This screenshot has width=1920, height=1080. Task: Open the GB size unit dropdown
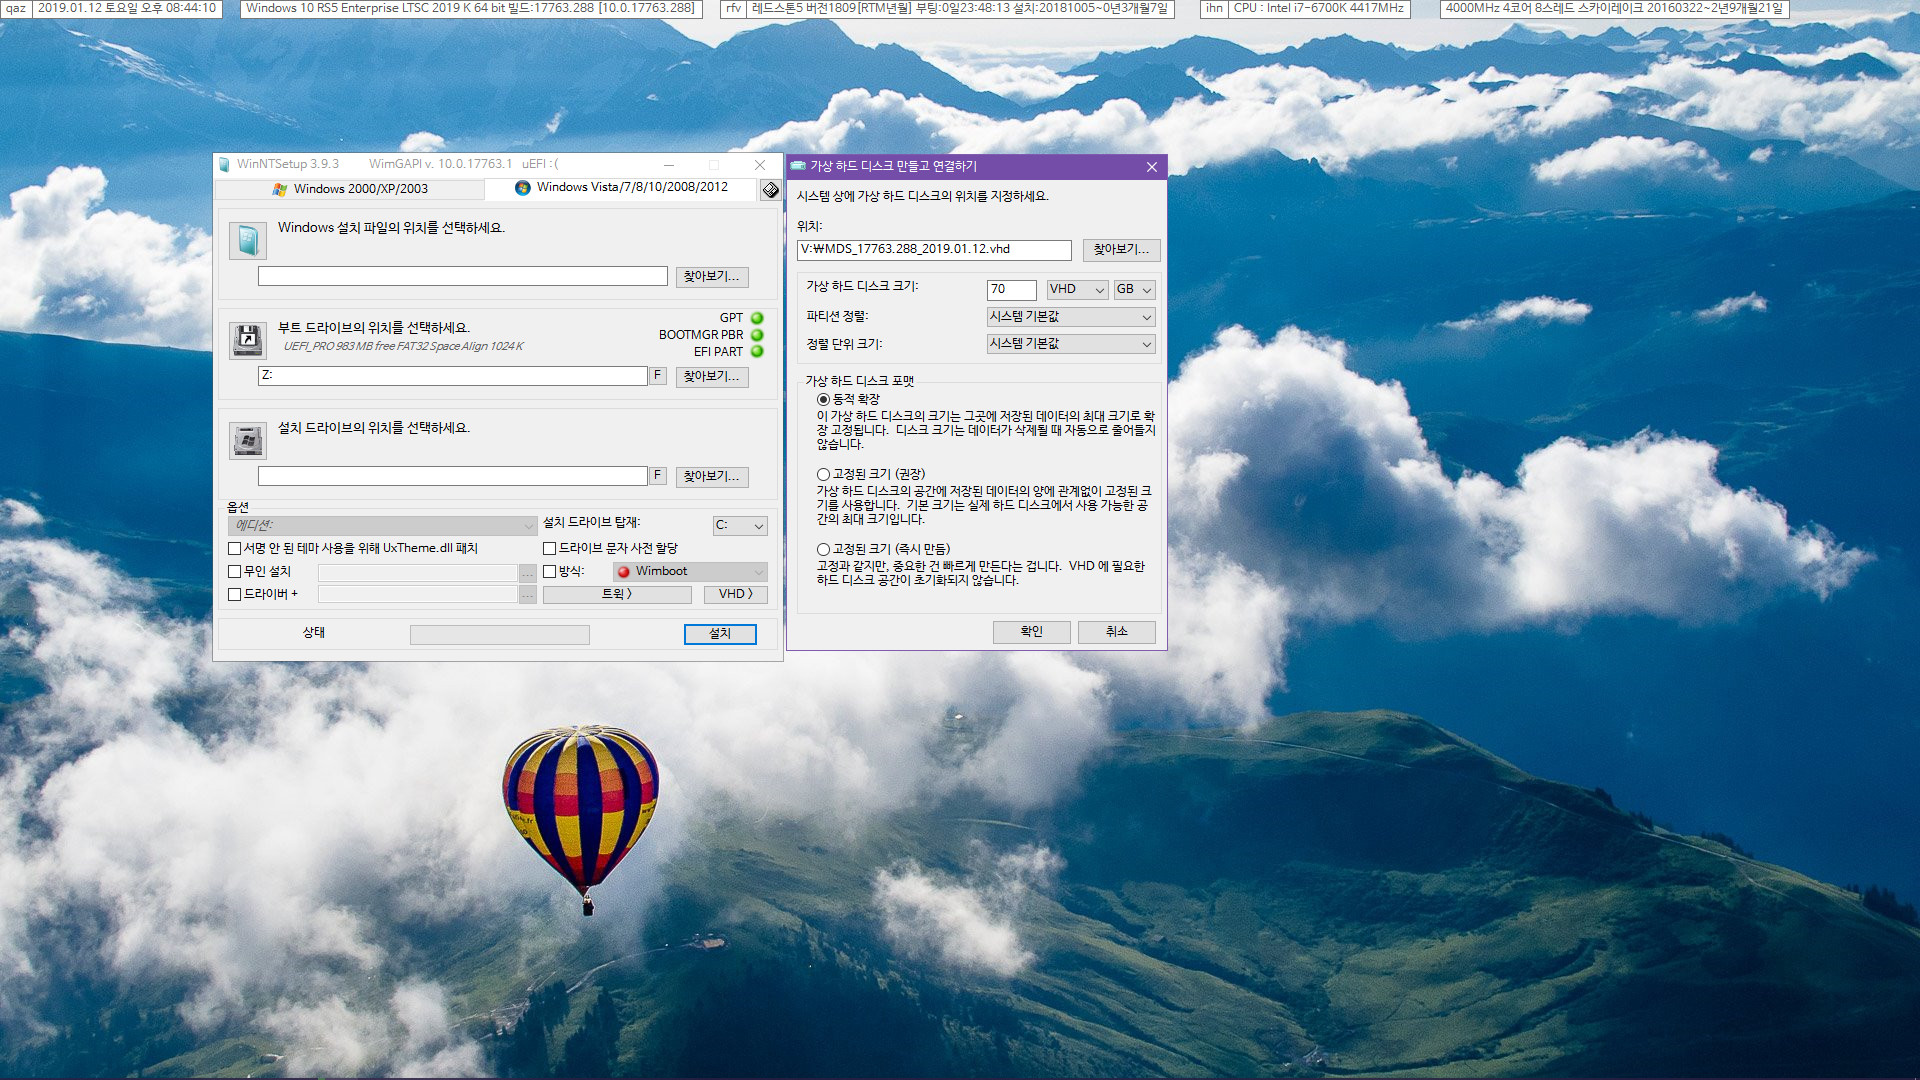point(1135,290)
